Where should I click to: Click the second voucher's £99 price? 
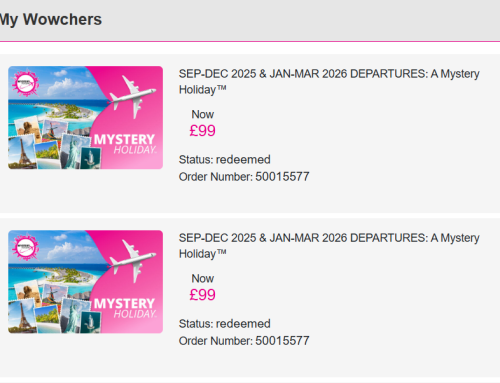coord(202,295)
